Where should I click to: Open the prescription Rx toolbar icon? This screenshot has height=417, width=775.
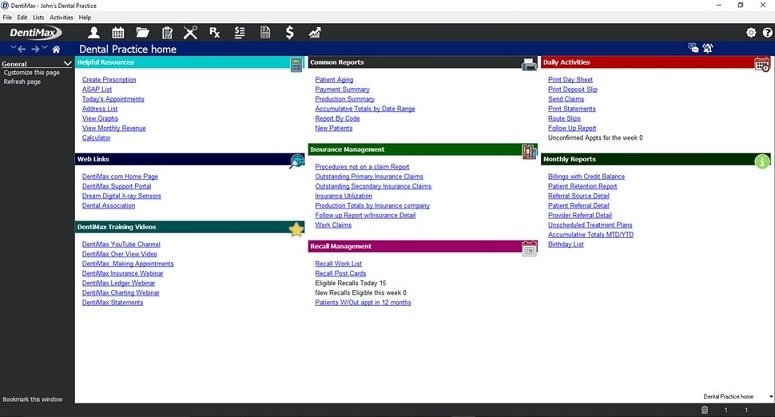point(215,33)
